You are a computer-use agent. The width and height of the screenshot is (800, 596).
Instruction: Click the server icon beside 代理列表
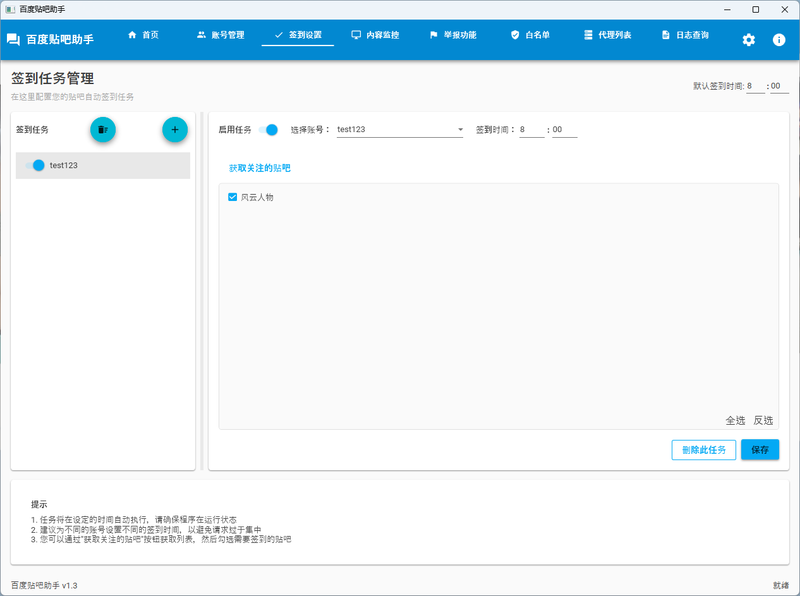588,35
